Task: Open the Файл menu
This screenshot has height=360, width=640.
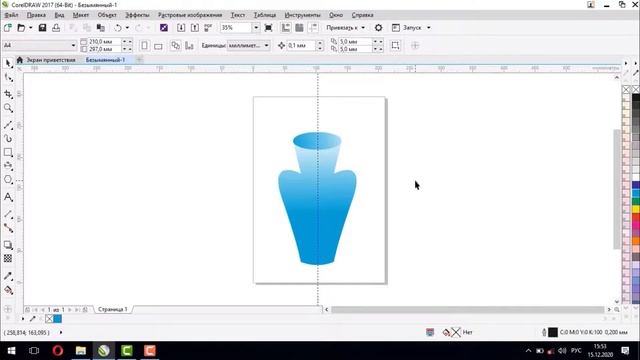Action: click(11, 15)
